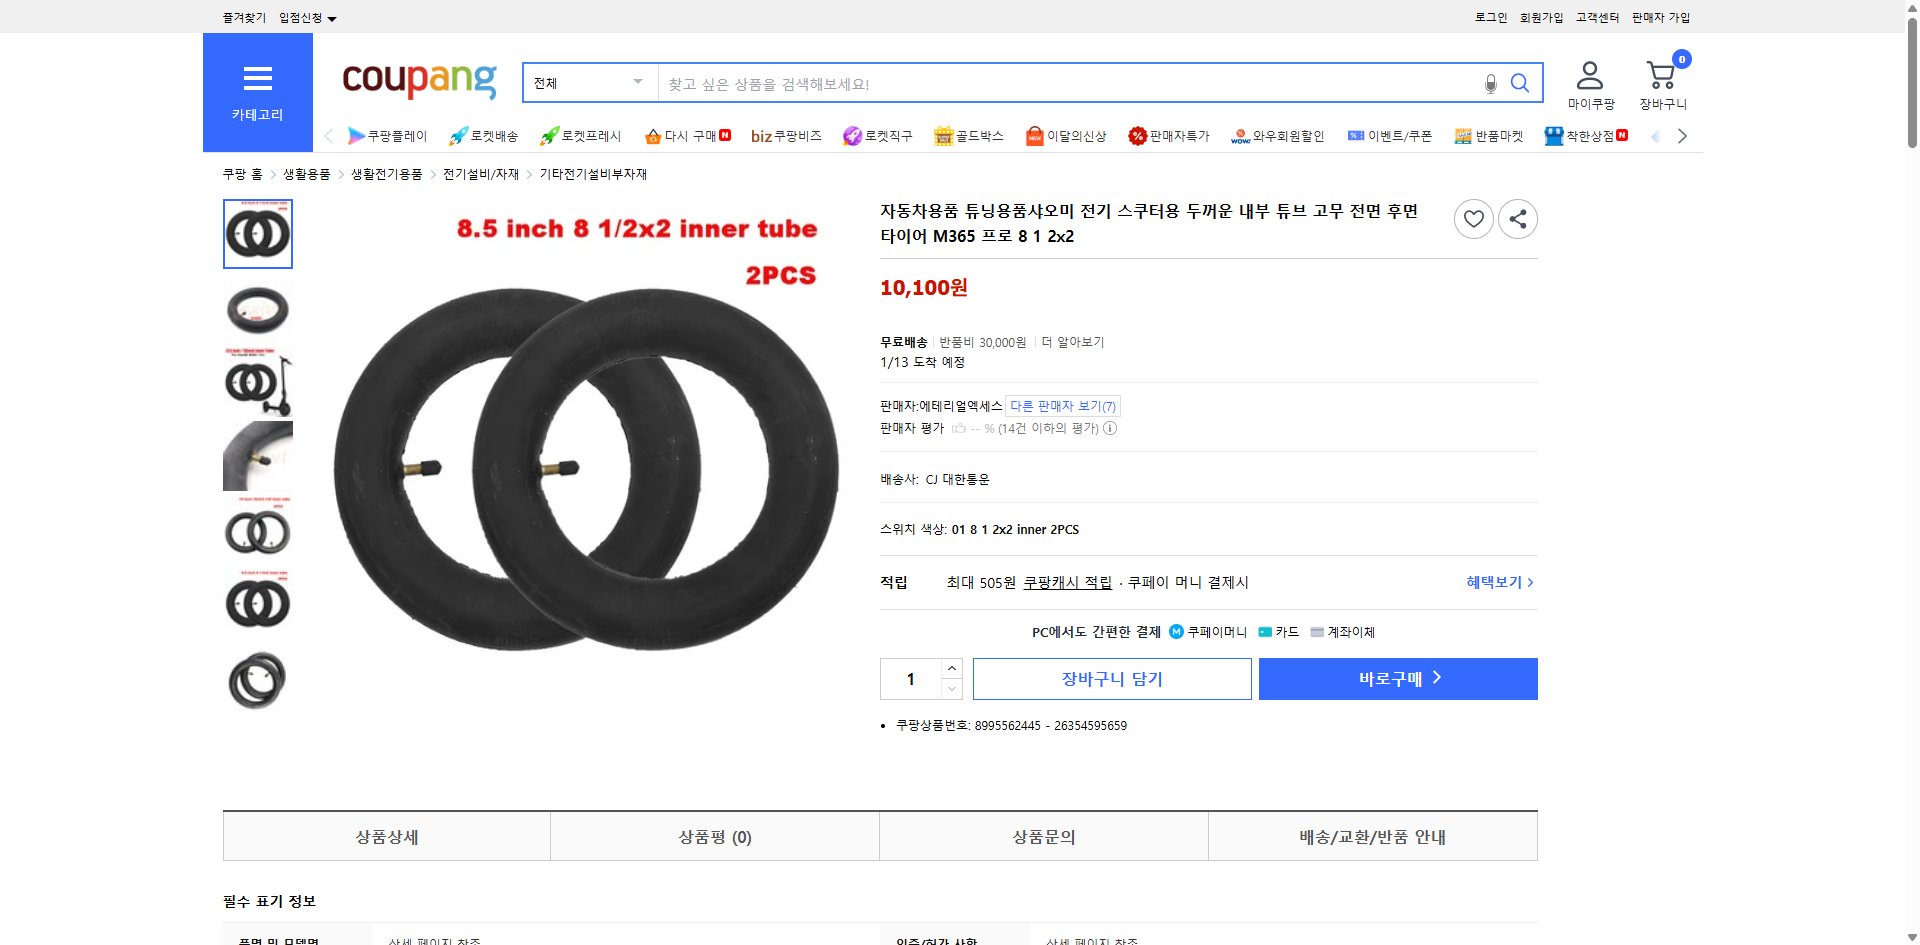
Task: Open 쿠팡캐시 적립 link
Action: 1068,582
